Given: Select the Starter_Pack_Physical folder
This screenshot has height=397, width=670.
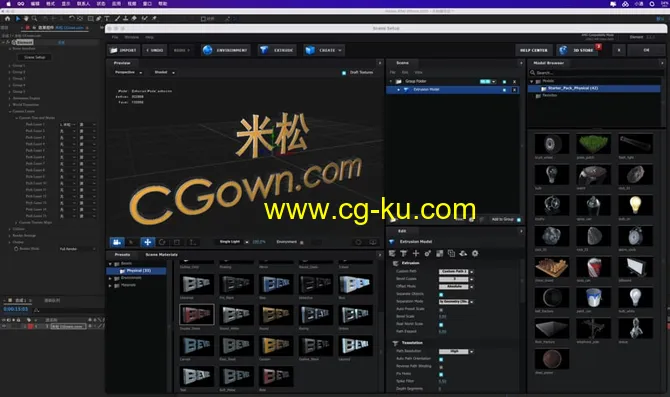Looking at the screenshot, I should [x=594, y=88].
